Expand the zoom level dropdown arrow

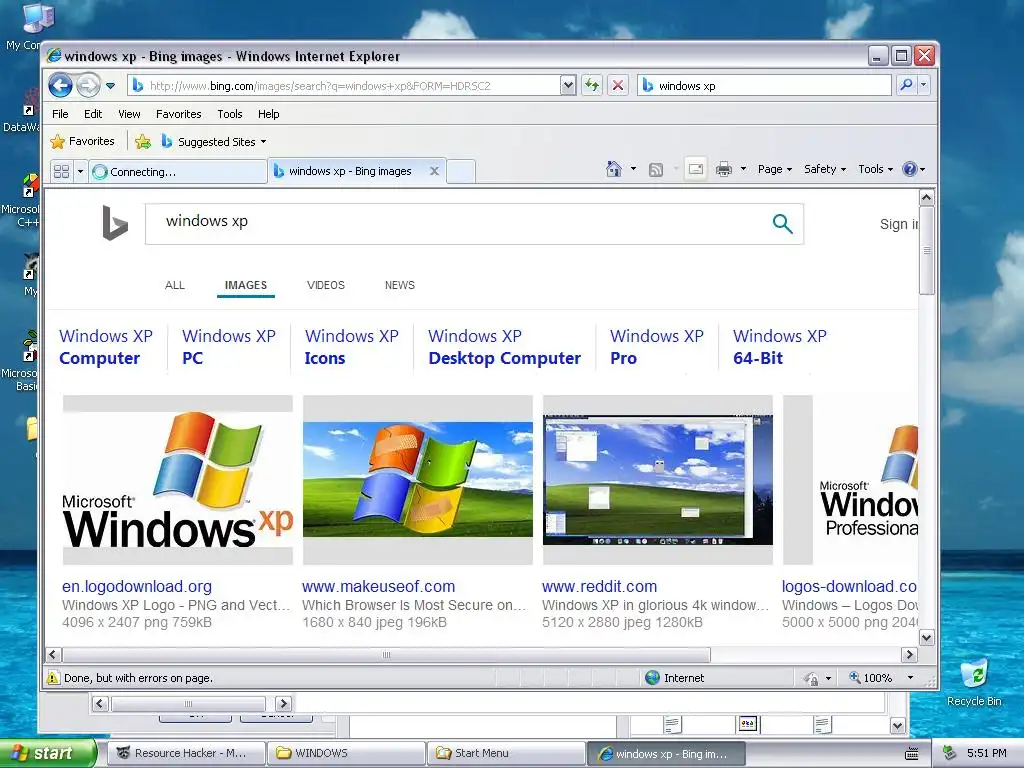910,678
